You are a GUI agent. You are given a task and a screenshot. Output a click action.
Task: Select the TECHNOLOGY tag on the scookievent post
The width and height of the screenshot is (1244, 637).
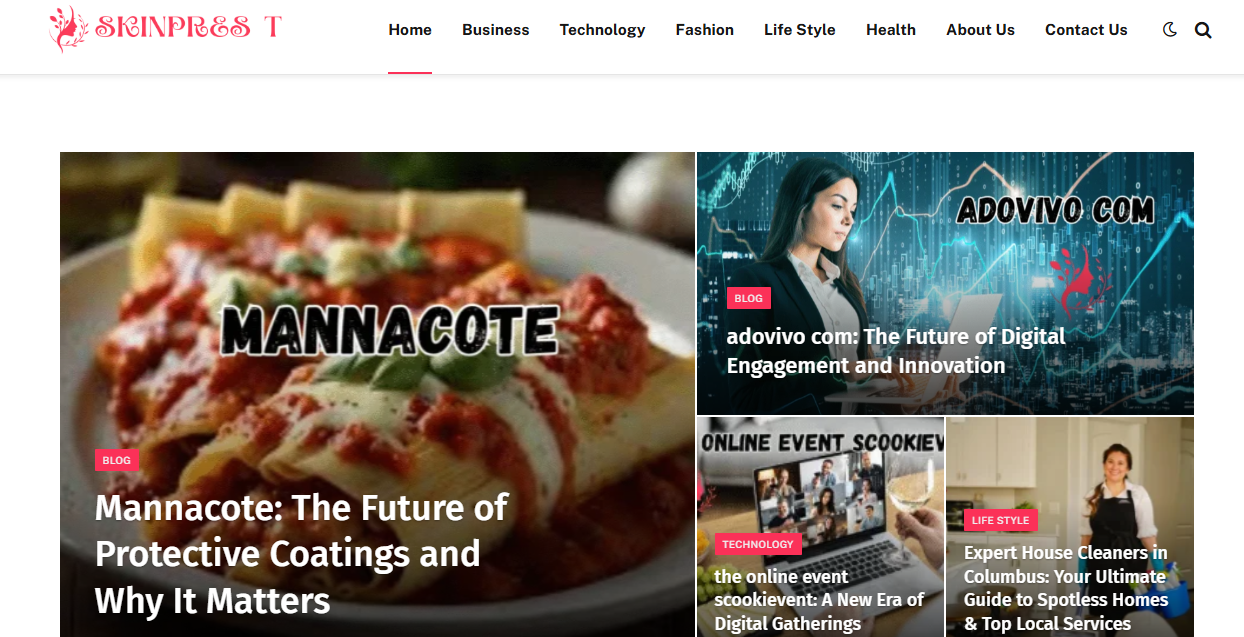tap(758, 544)
